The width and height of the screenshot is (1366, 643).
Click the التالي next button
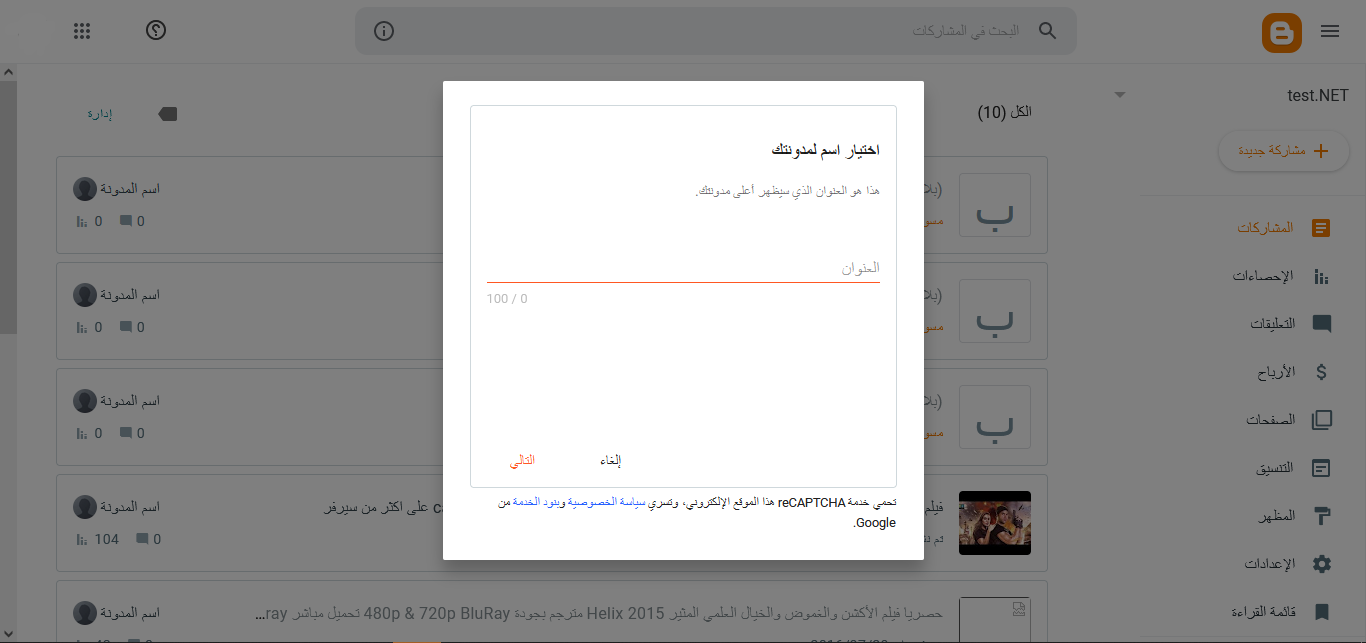[522, 460]
